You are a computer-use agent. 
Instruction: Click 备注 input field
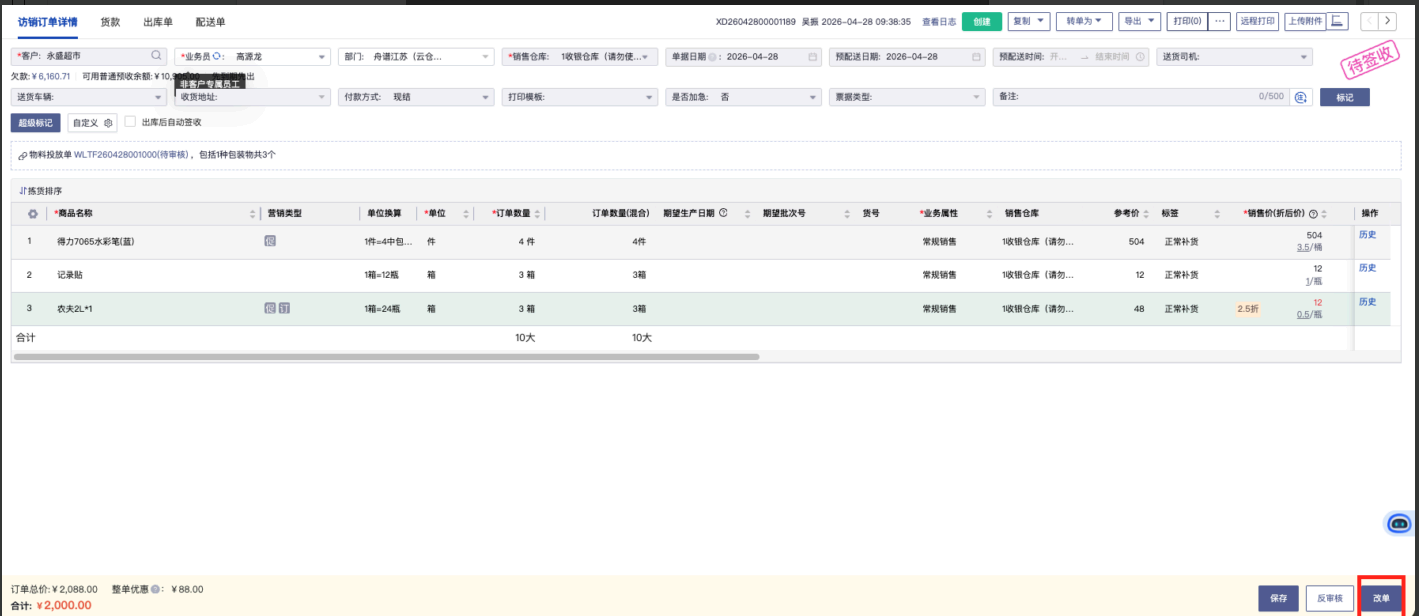[1140, 97]
